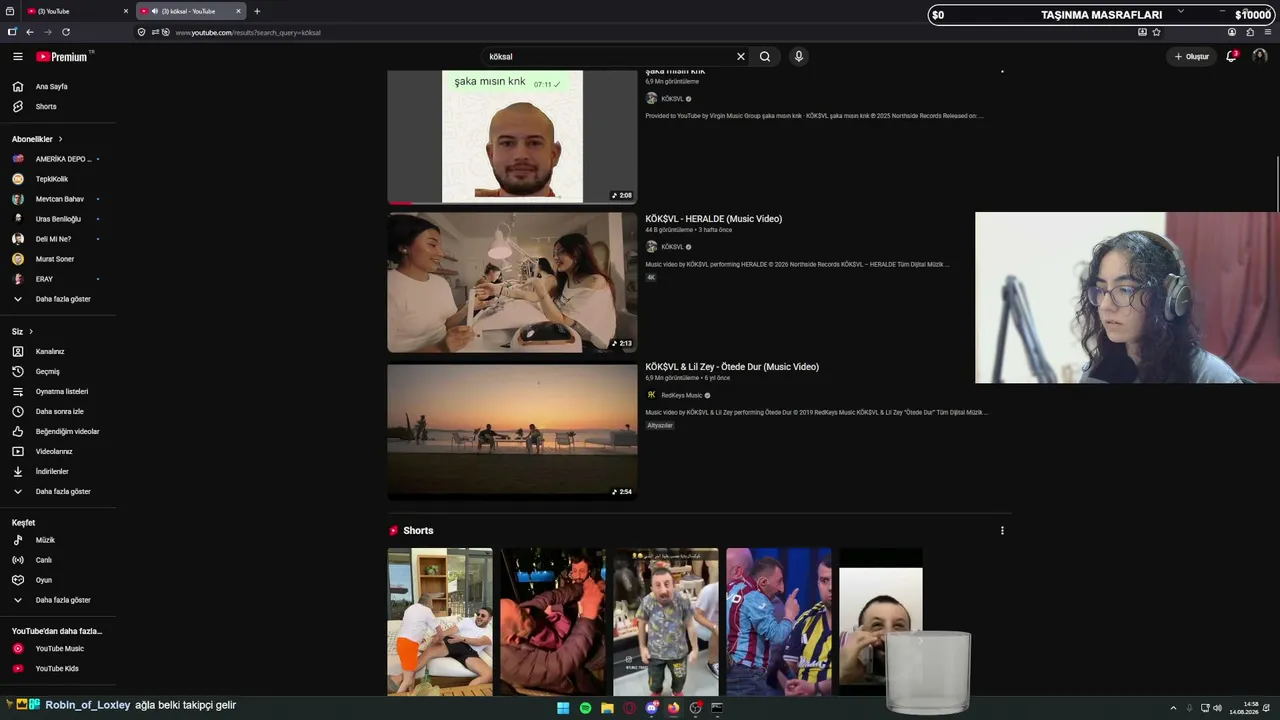Image resolution: width=1280 pixels, height=720 pixels.
Task: Open Geçmiş watch history
Action: pyautogui.click(x=58, y=372)
